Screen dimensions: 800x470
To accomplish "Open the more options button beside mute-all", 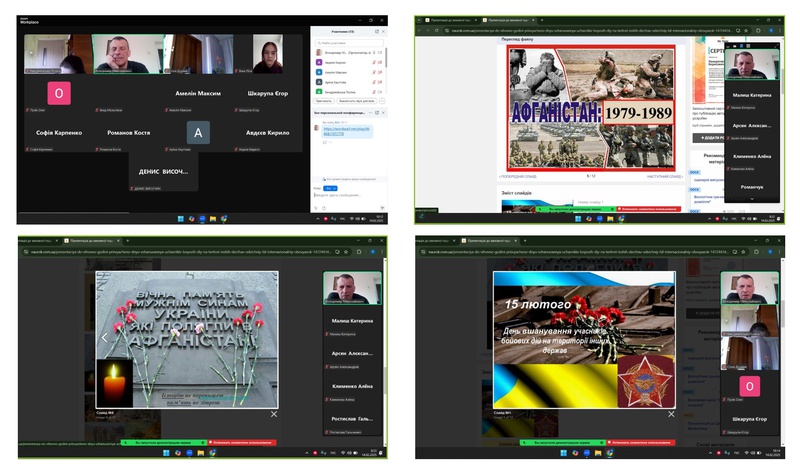I will [x=382, y=101].
